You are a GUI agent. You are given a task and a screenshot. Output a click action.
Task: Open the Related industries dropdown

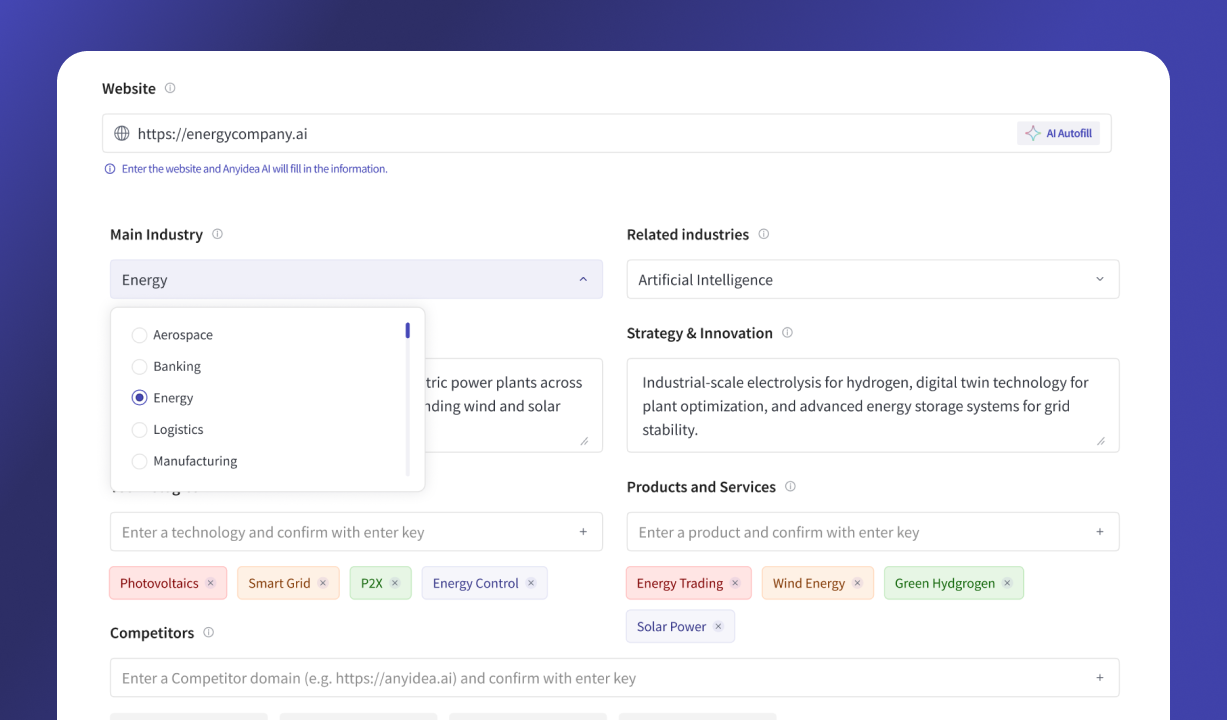1099,279
